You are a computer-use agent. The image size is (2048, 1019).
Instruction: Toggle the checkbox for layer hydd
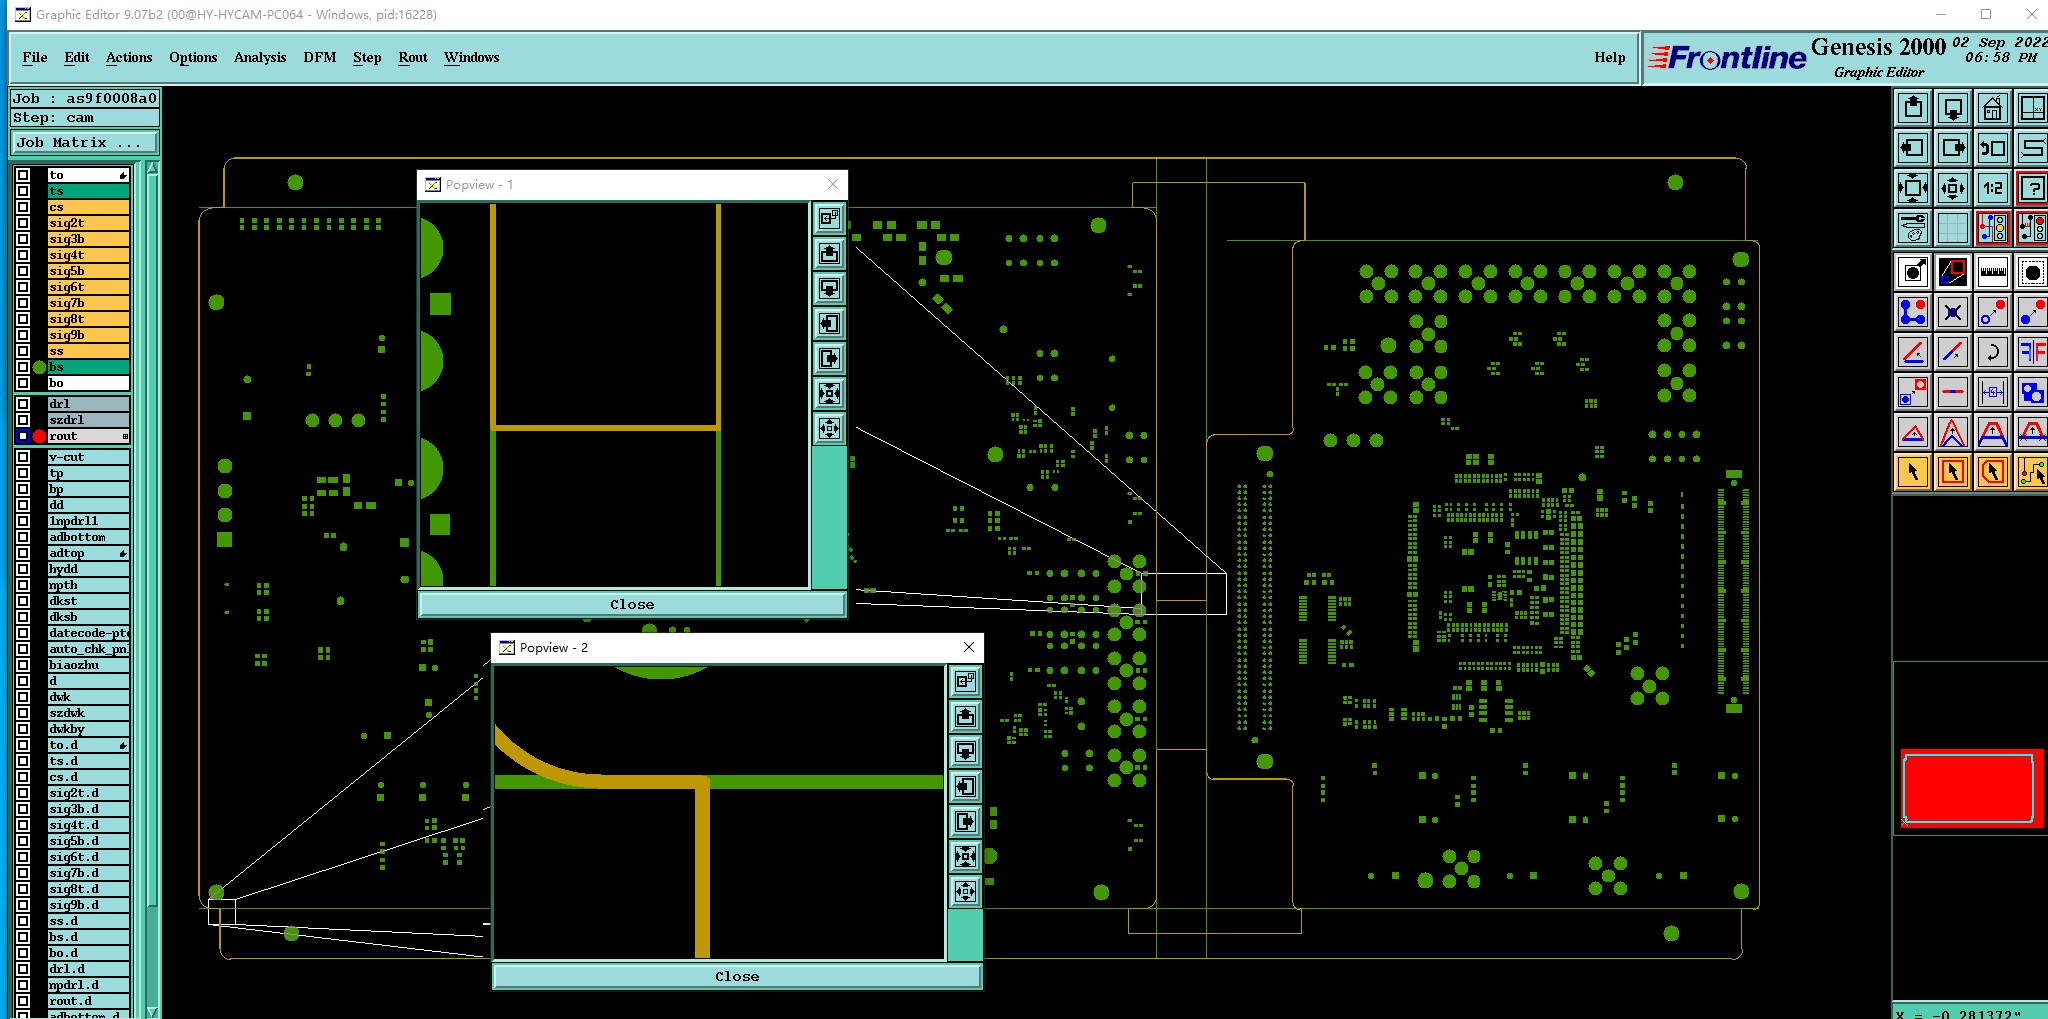coord(23,569)
